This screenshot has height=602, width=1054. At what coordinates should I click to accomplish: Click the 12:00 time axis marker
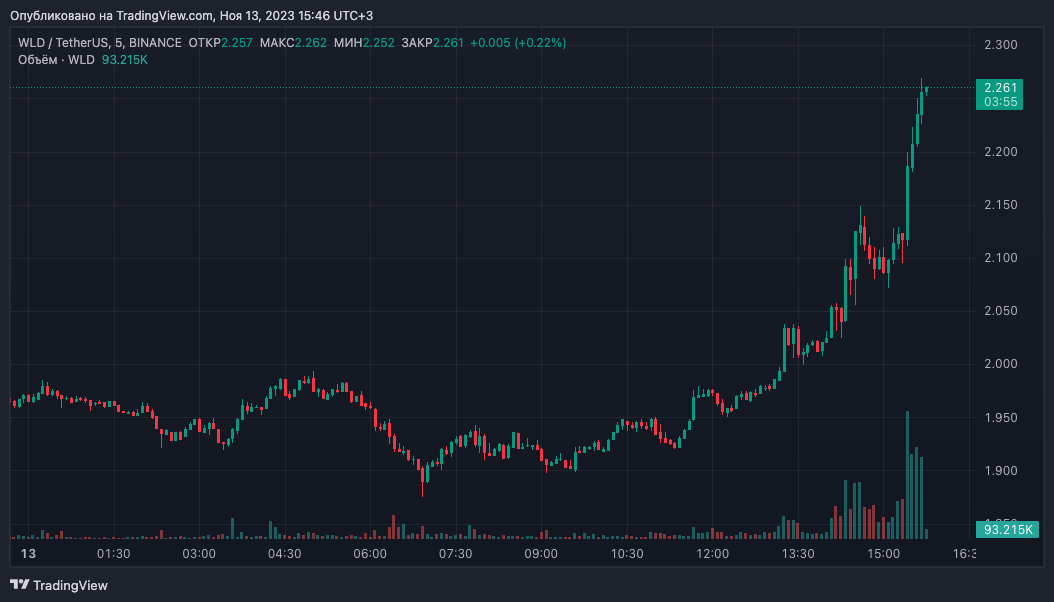tap(712, 553)
